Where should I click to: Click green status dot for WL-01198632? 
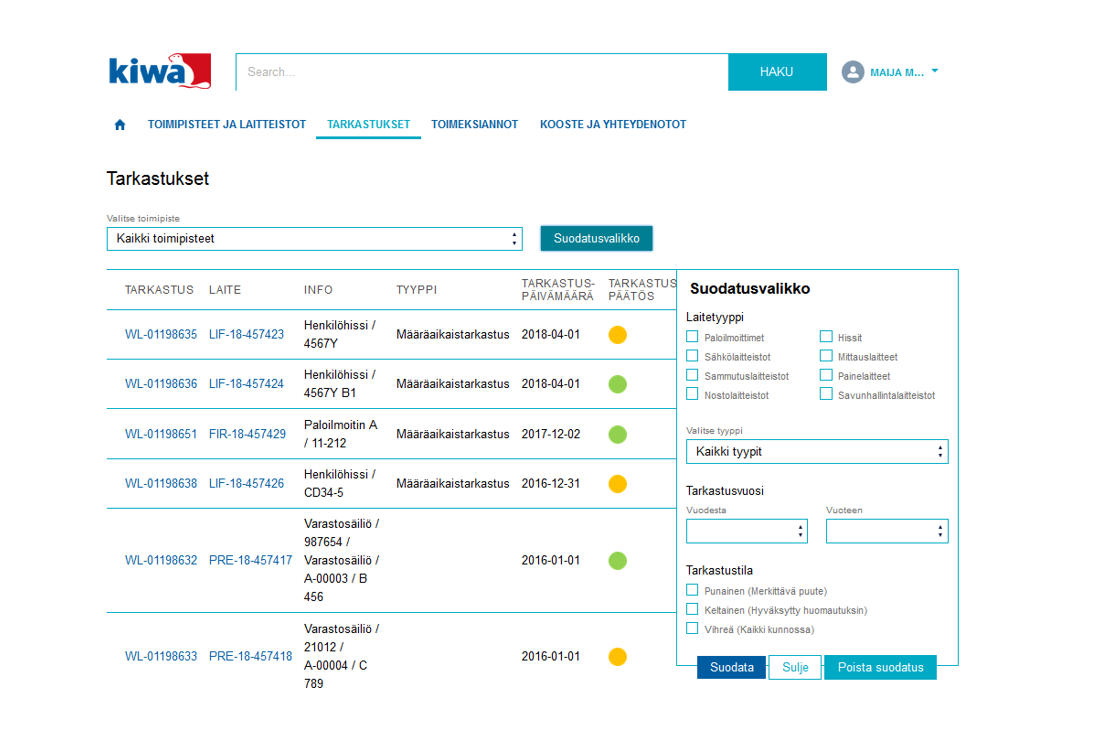tap(618, 560)
